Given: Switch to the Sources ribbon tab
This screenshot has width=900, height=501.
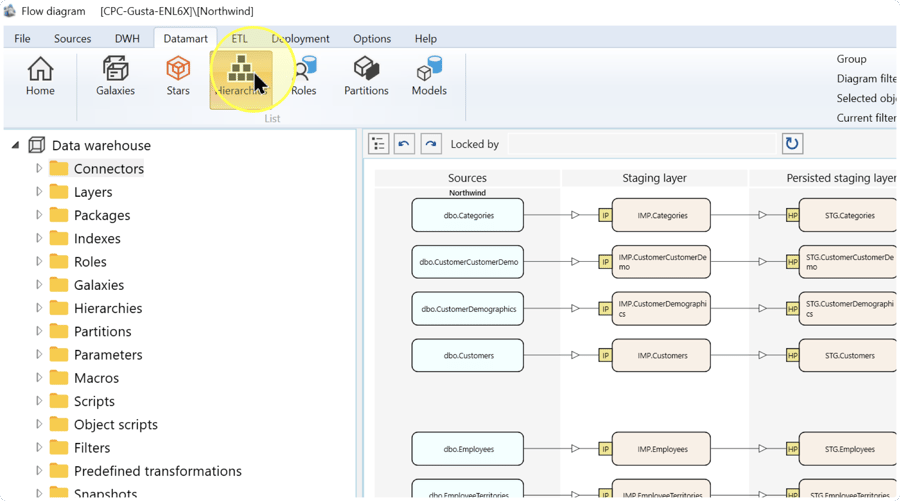Looking at the screenshot, I should [72, 38].
